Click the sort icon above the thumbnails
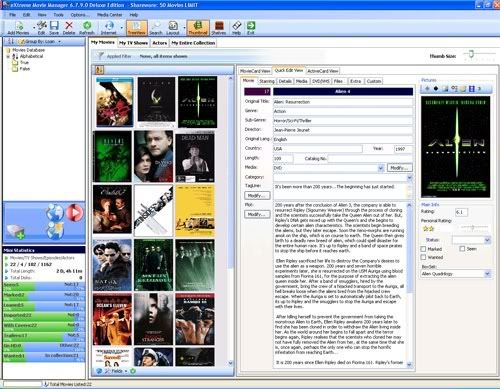This screenshot has width=500, height=389. click(99, 70)
